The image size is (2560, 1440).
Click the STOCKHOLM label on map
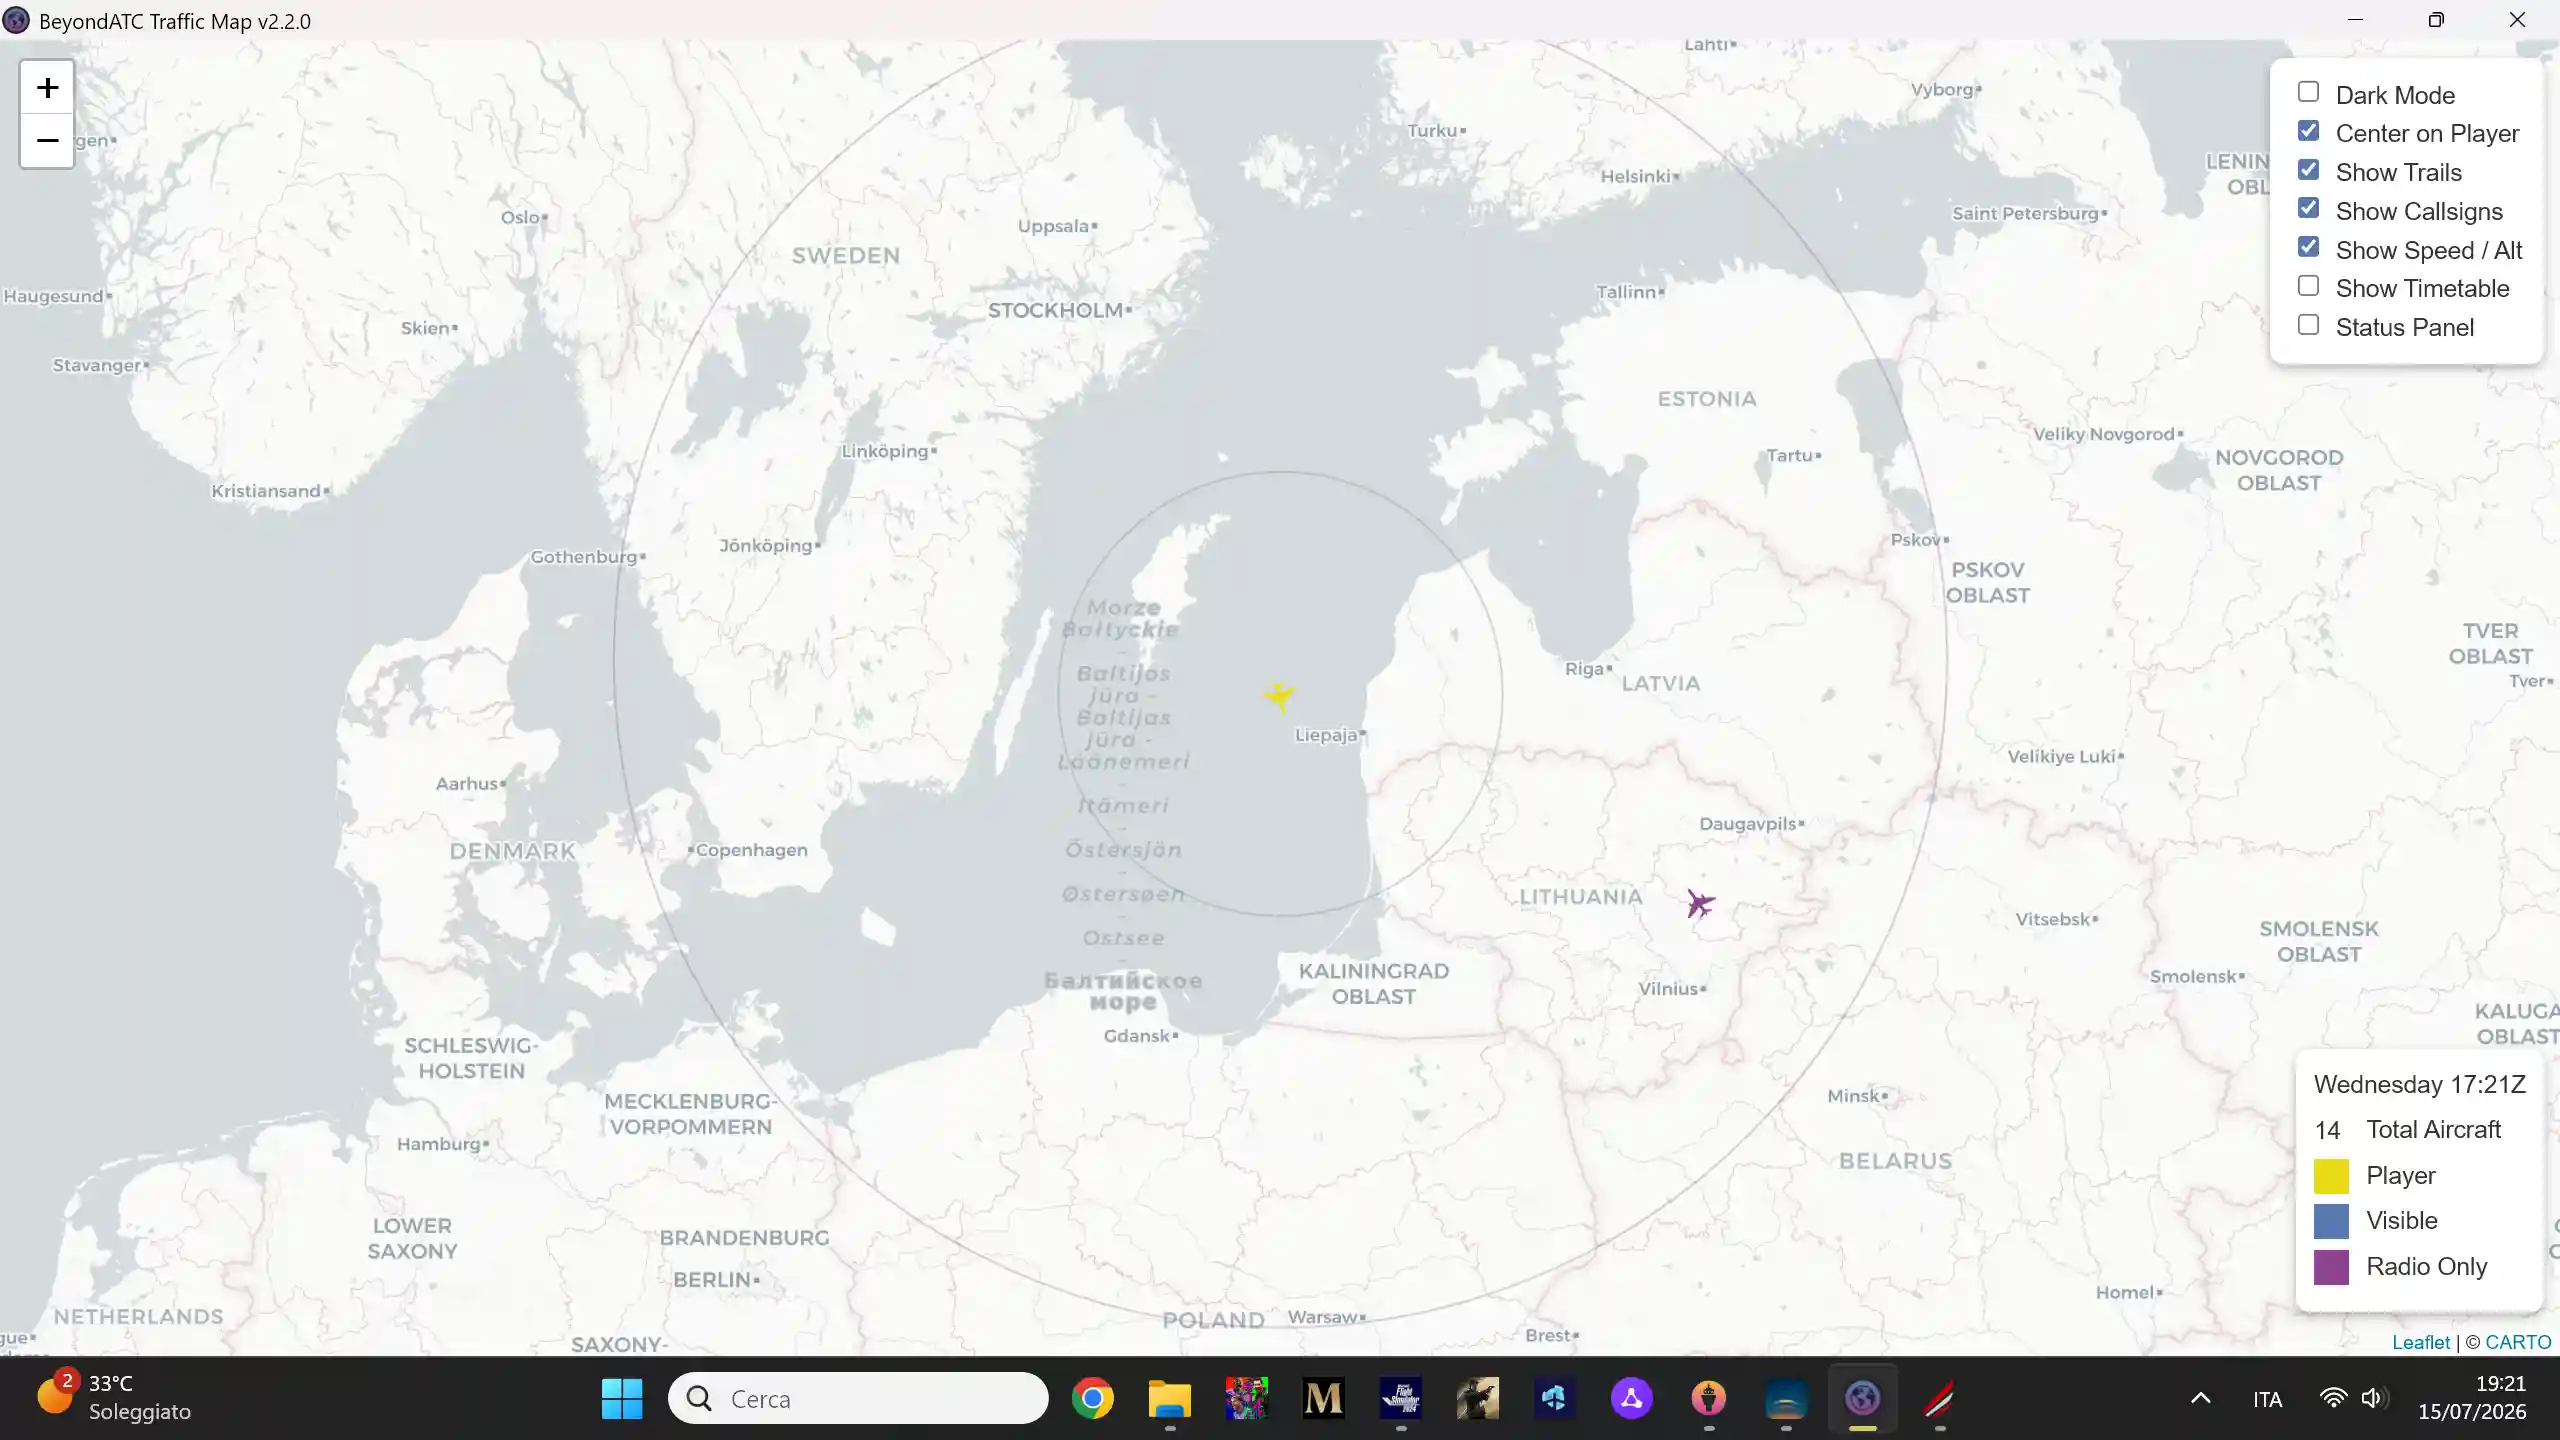(x=1055, y=310)
